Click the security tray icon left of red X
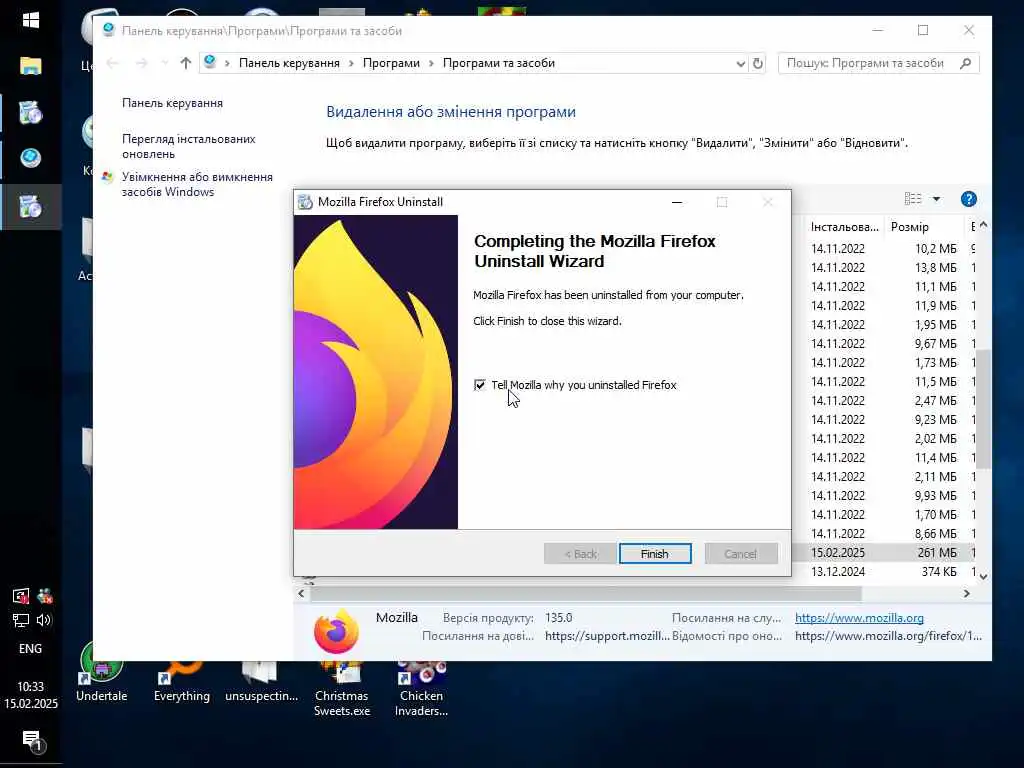Viewport: 1024px width, 768px height. point(21,596)
